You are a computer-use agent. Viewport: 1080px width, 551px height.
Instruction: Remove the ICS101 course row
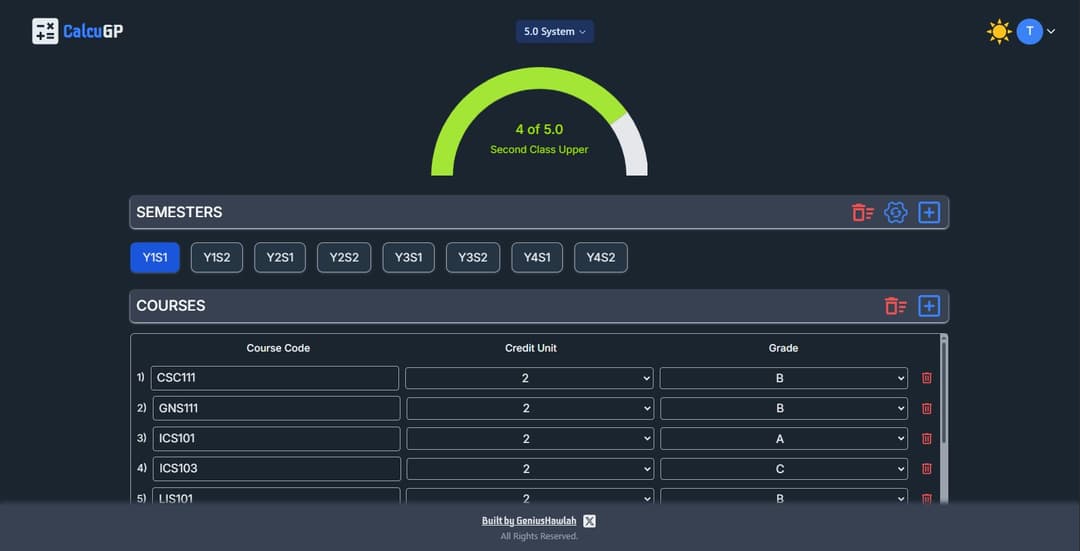pyautogui.click(x=927, y=438)
